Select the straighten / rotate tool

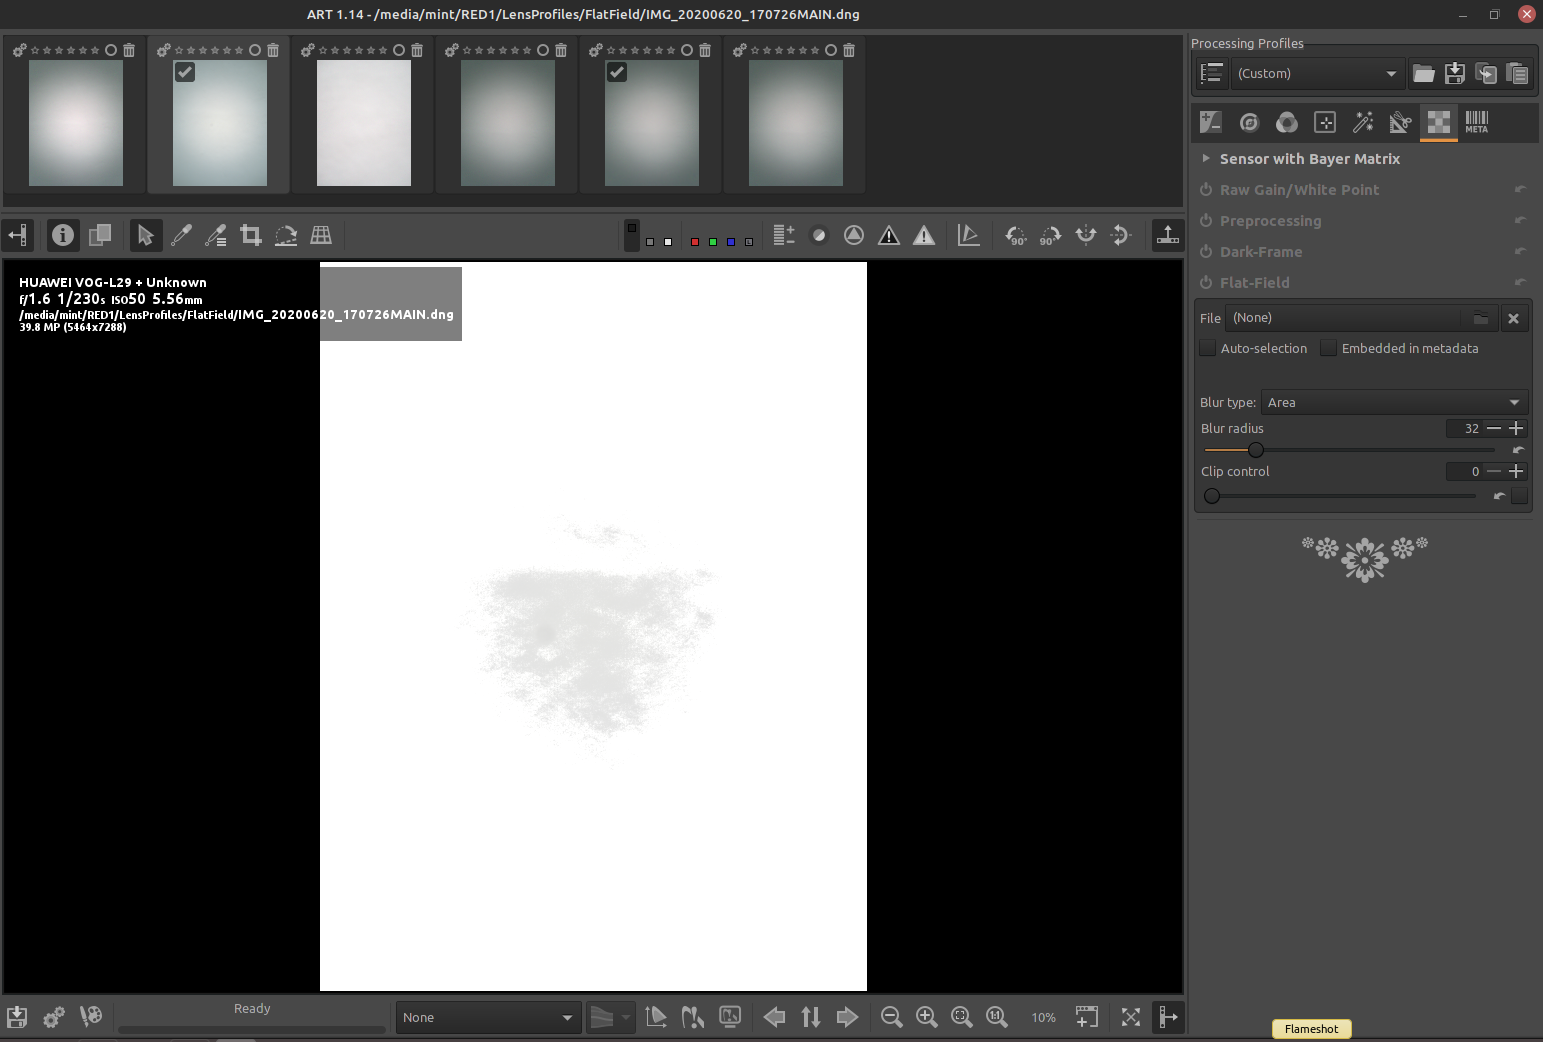click(286, 235)
